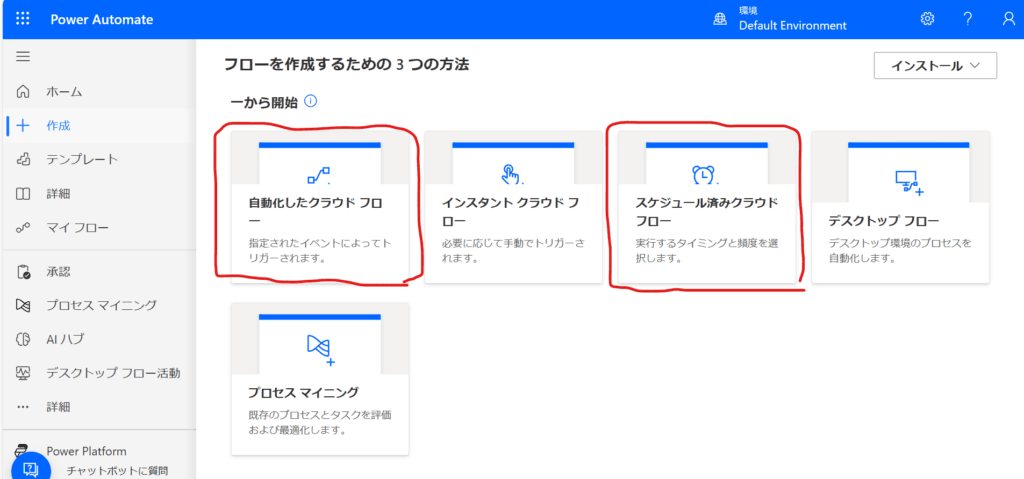Click the process mining card icon

tap(320, 350)
